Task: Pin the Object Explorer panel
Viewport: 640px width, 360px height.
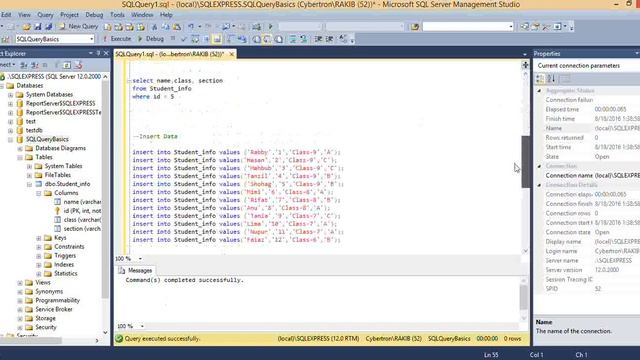Action: pyautogui.click(x=98, y=53)
